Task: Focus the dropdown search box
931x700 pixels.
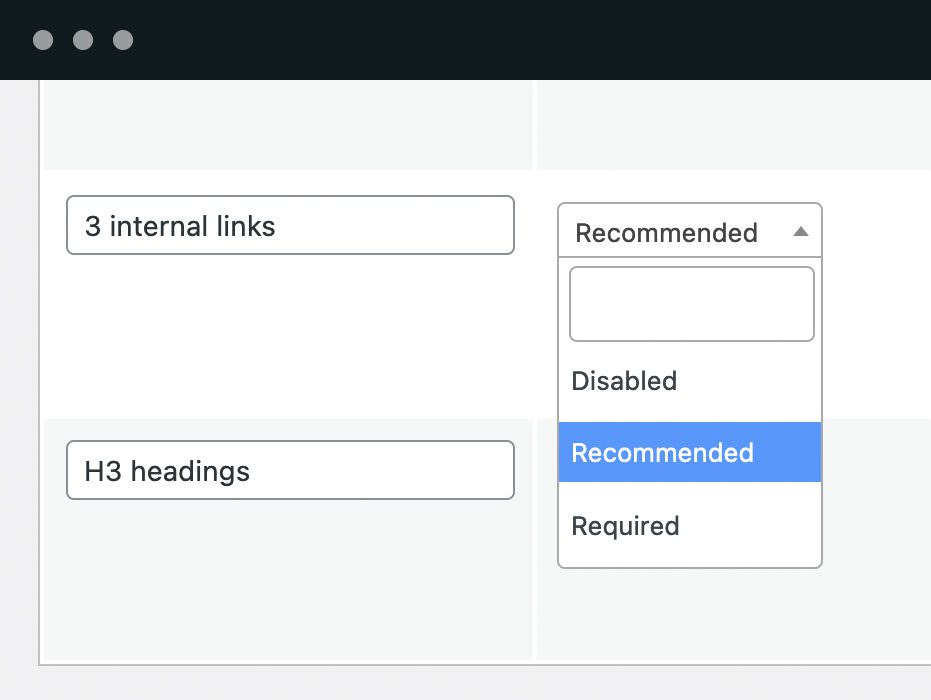Action: 691,304
